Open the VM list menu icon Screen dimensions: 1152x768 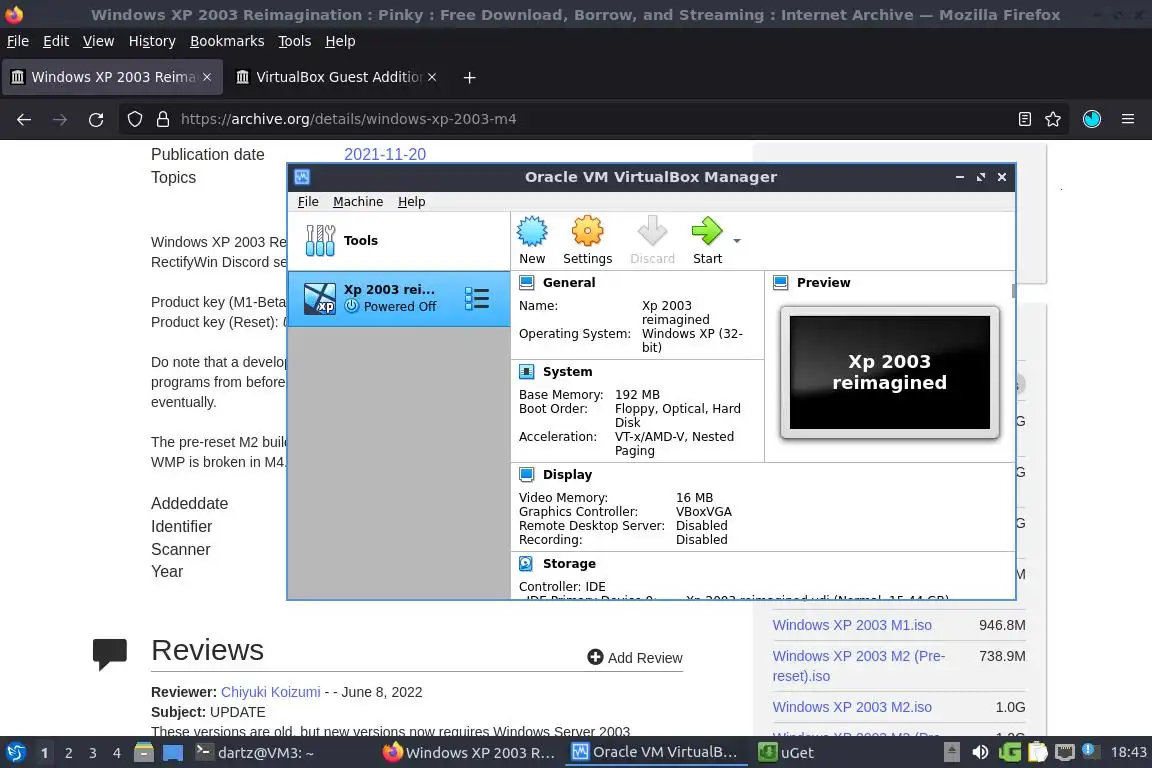(477, 298)
